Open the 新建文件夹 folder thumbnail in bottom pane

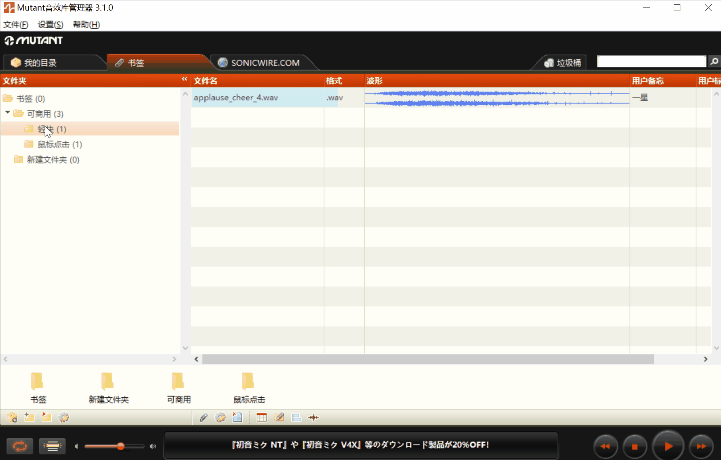[x=109, y=388]
